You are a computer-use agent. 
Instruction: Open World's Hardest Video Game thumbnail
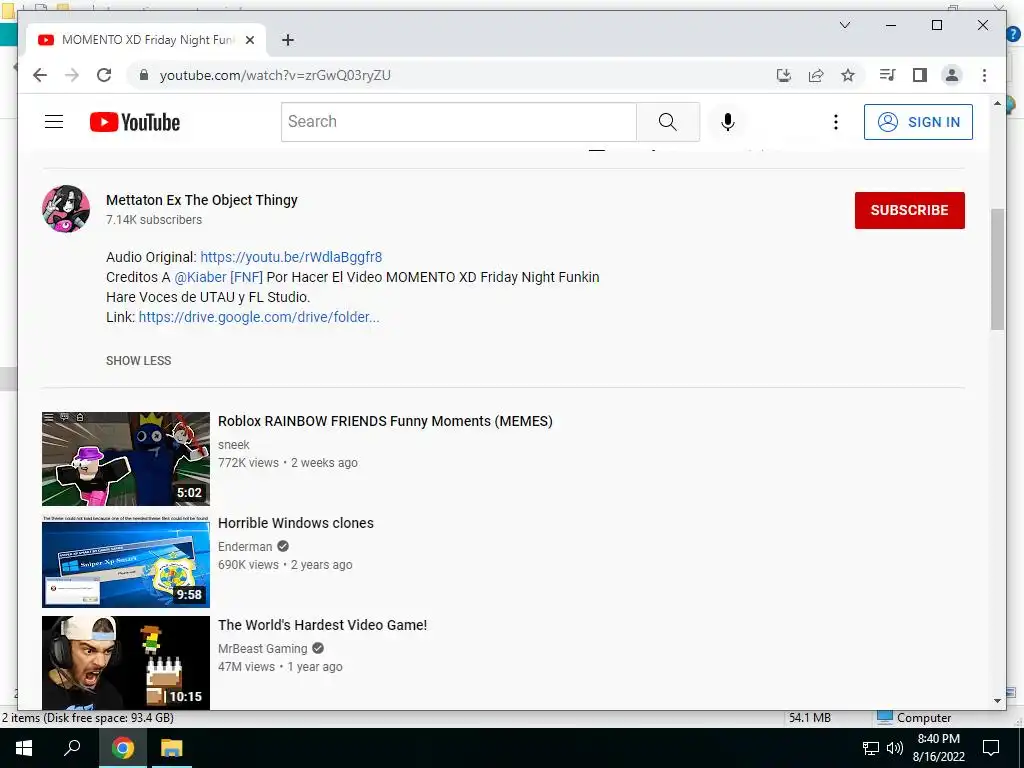126,662
